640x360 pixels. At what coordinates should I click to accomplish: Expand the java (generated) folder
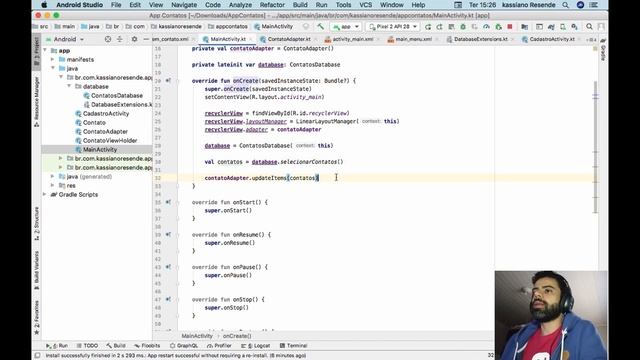[53, 177]
